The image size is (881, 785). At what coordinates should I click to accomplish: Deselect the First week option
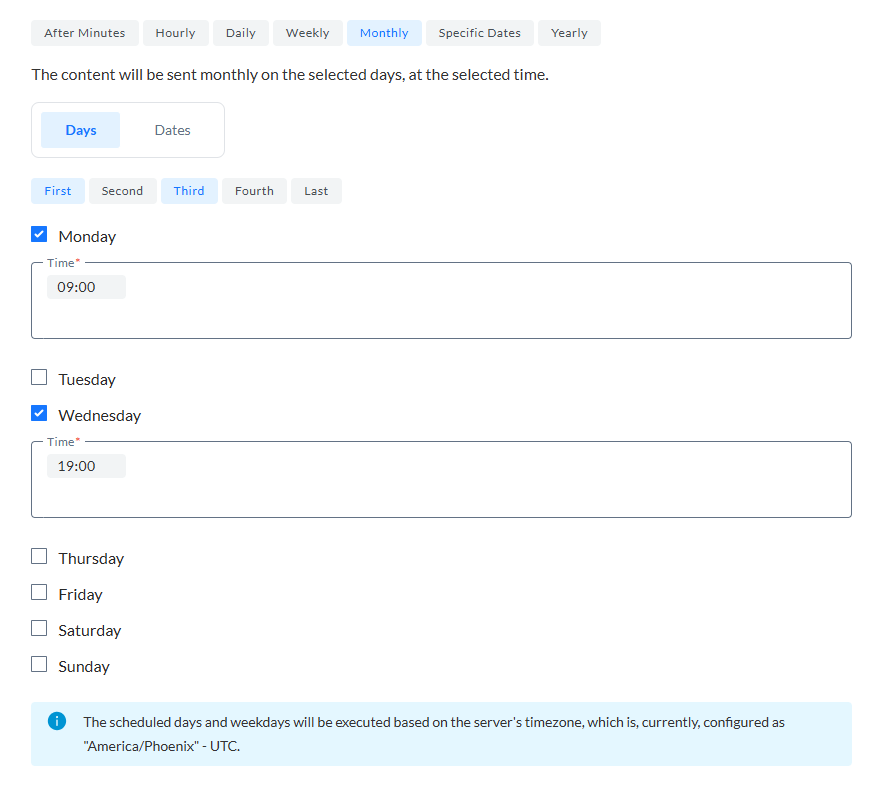click(x=58, y=191)
